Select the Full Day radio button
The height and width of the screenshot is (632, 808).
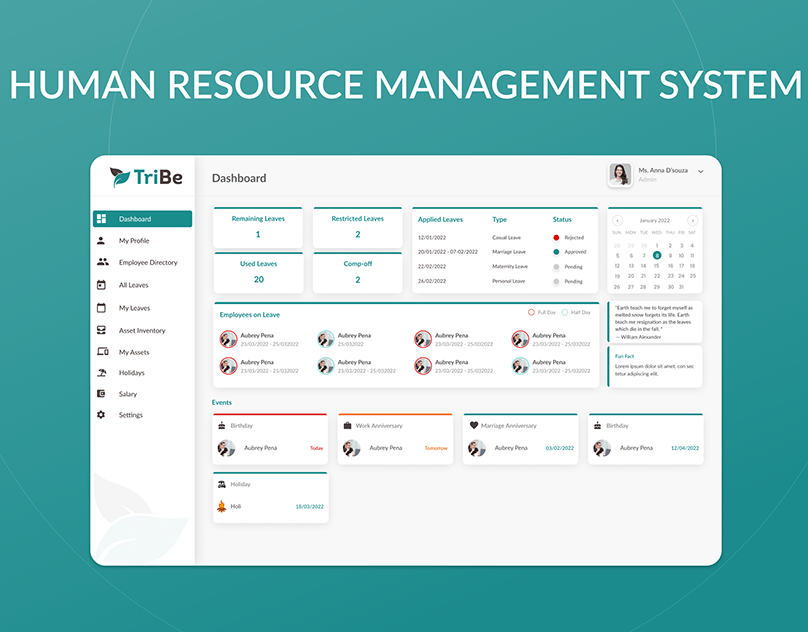tap(533, 312)
